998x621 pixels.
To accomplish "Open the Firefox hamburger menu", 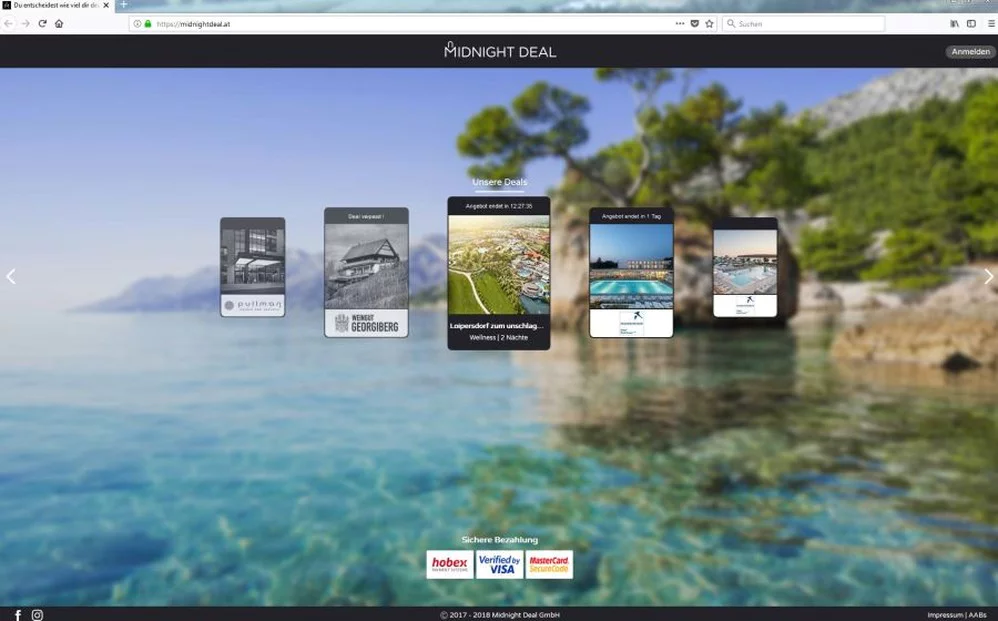I will (x=990, y=23).
